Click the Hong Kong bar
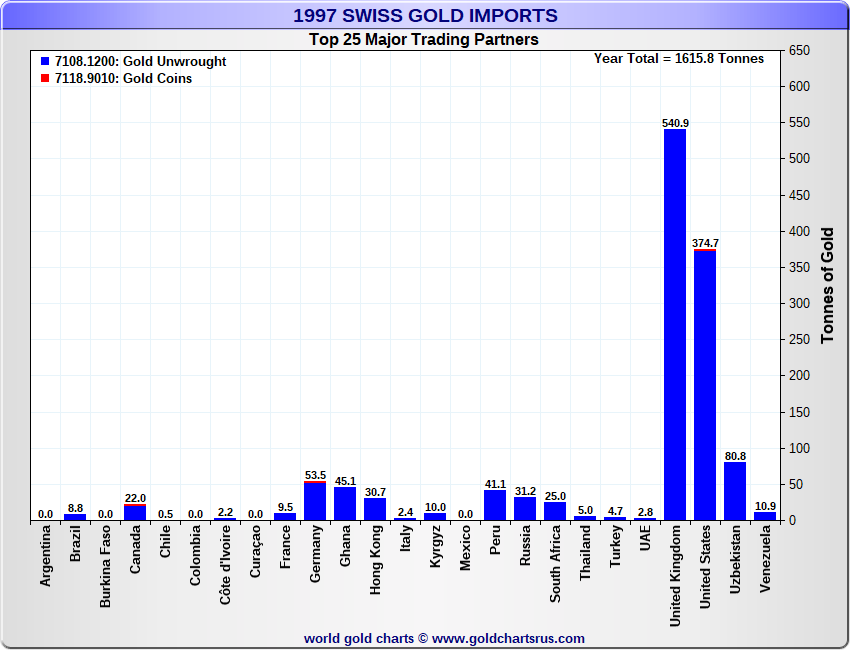850x650 pixels. point(375,509)
